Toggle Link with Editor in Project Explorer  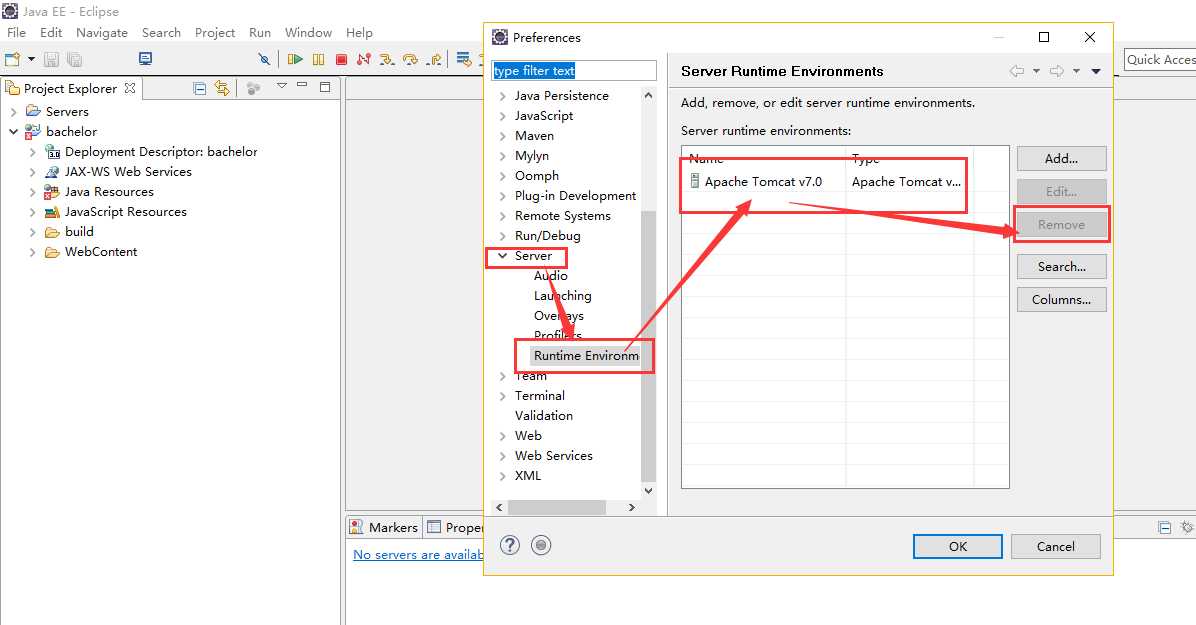(222, 88)
